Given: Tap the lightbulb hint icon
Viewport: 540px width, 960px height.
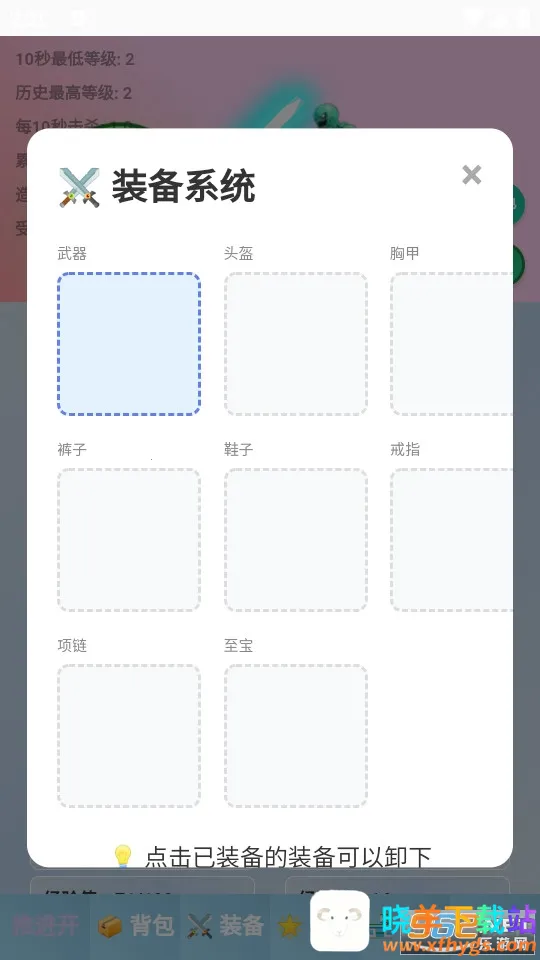Looking at the screenshot, I should pos(123,855).
